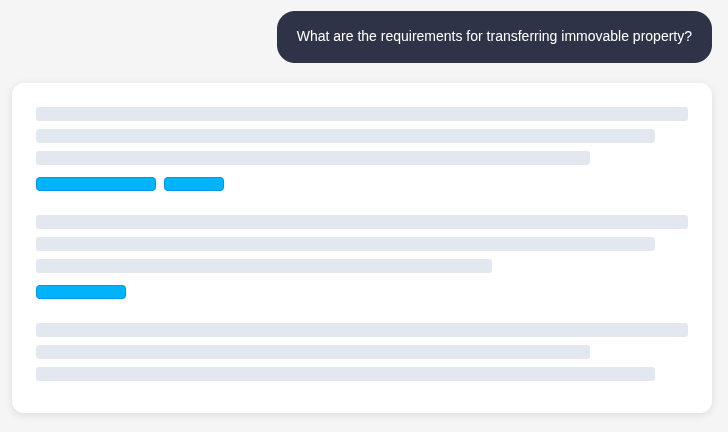
Task: Select the shortest loading line in second paragraph
Action: 264,266
